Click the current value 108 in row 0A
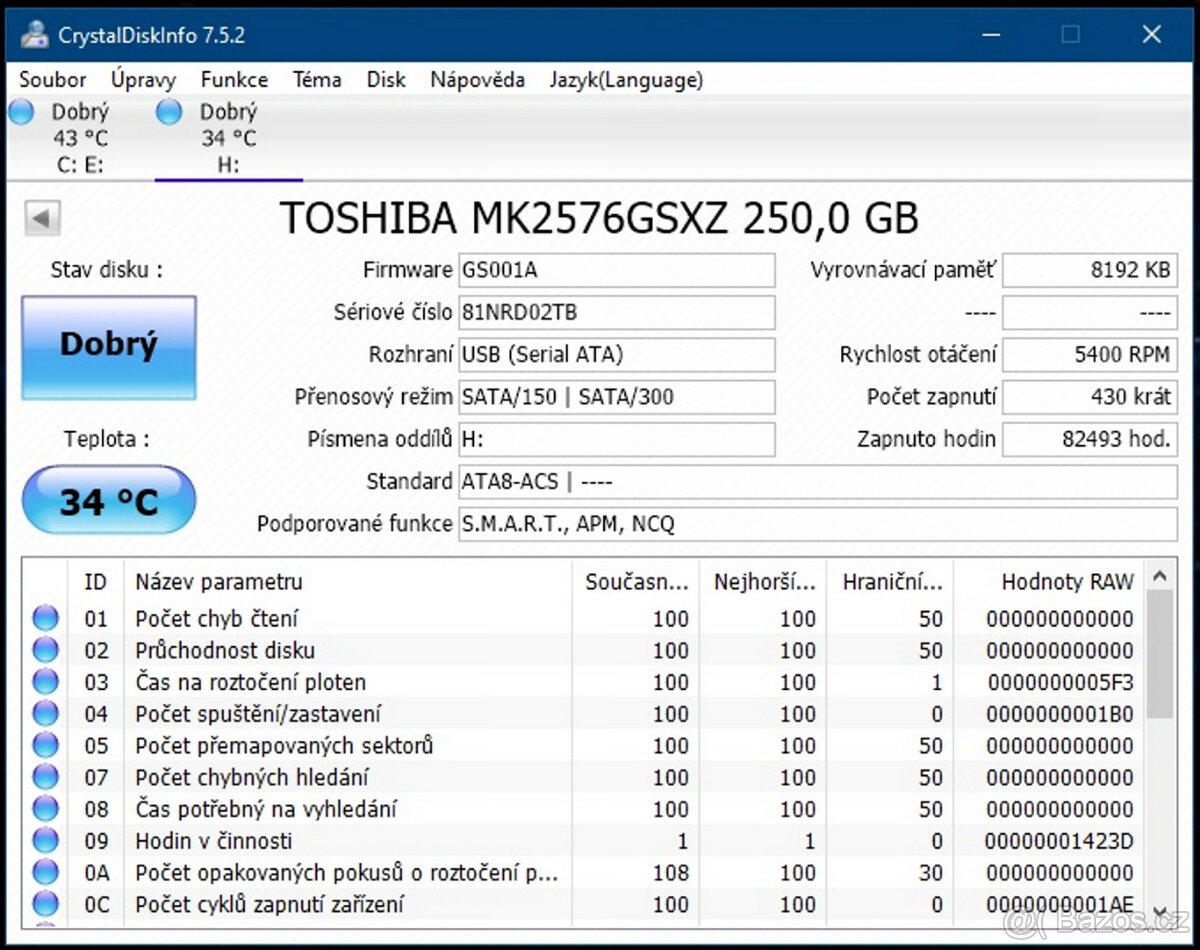Image resolution: width=1200 pixels, height=950 pixels. point(670,873)
